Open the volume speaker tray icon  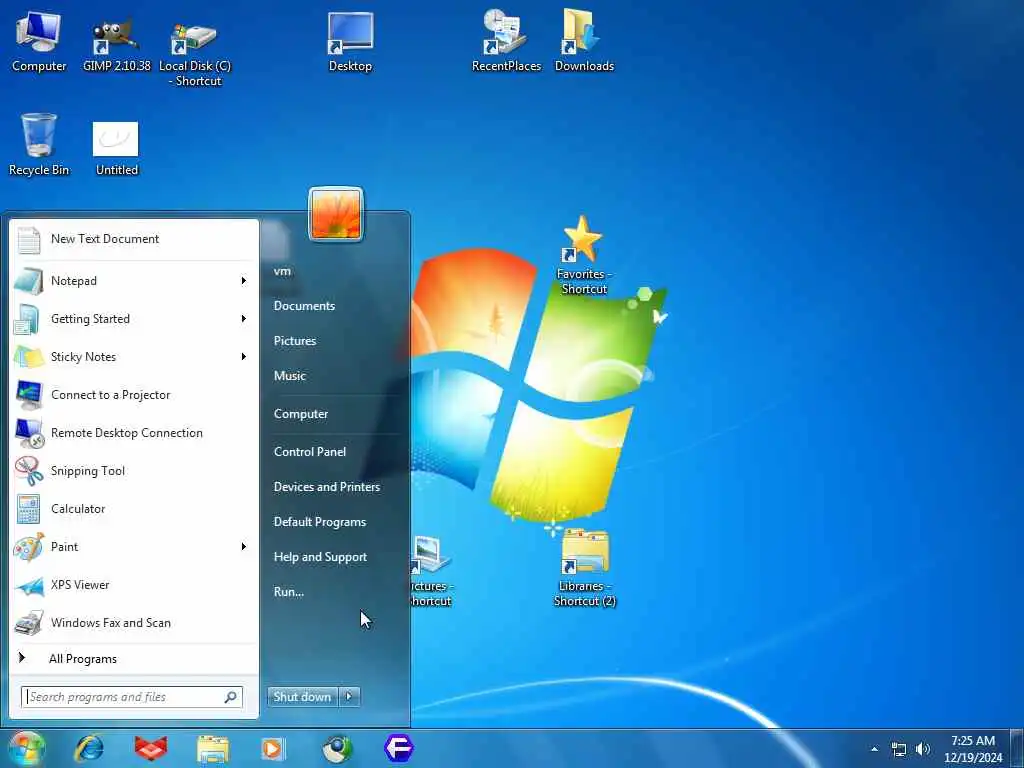click(922, 749)
